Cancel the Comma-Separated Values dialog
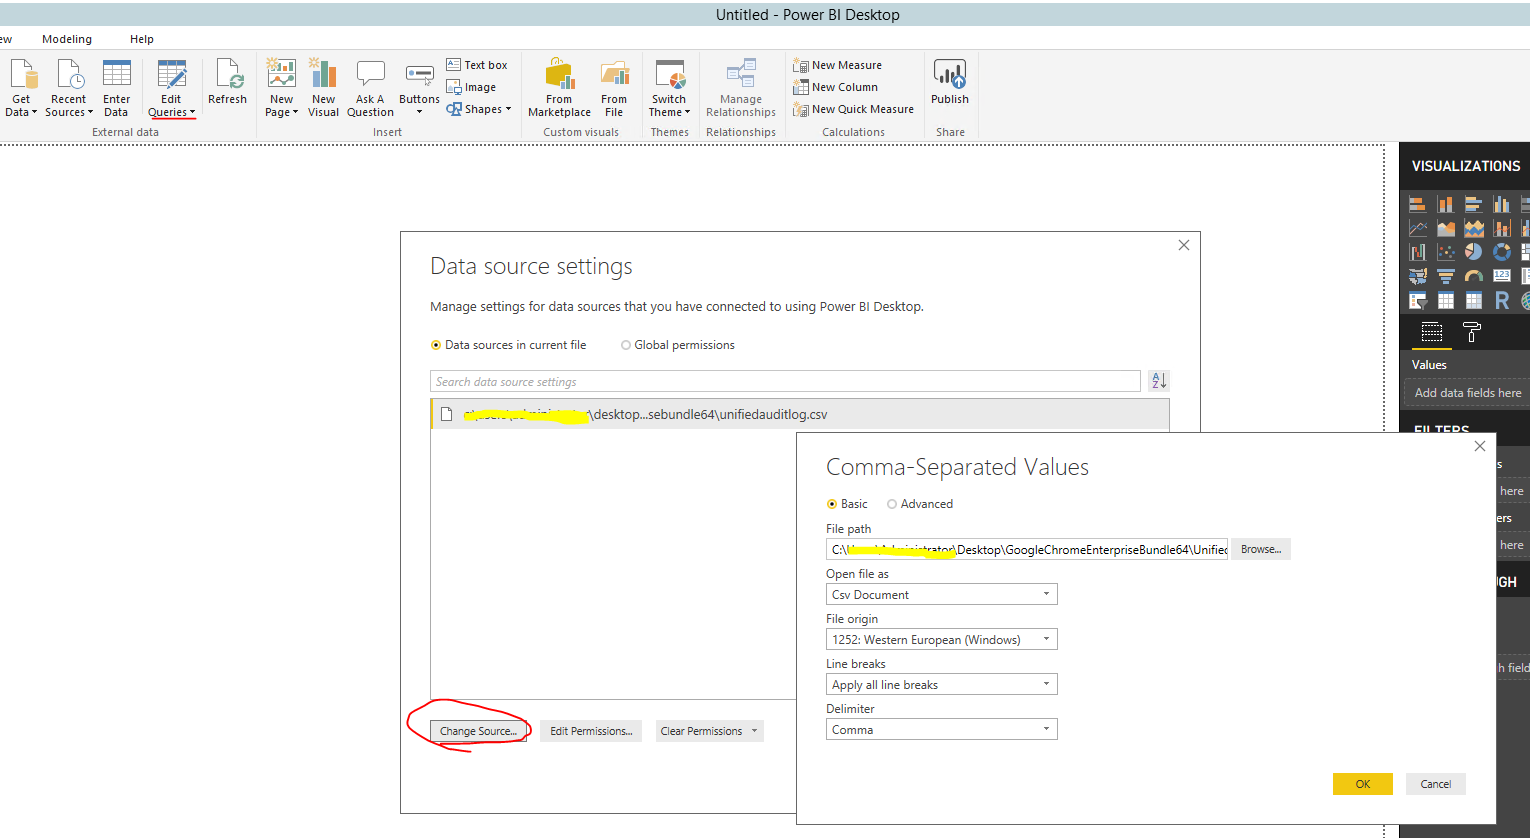Image resolution: width=1530 pixels, height=838 pixels. click(1436, 784)
